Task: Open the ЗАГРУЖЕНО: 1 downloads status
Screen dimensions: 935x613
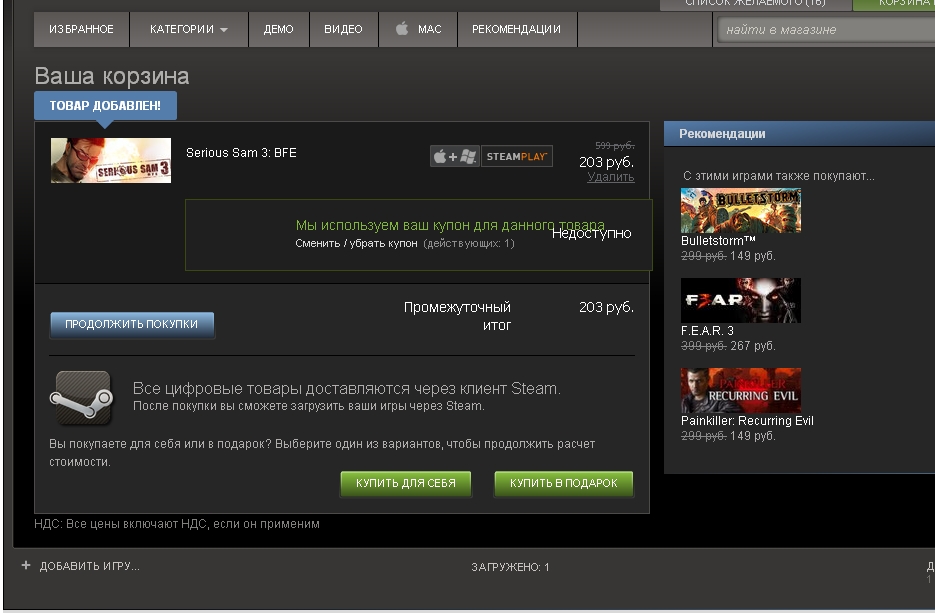Action: pos(510,567)
